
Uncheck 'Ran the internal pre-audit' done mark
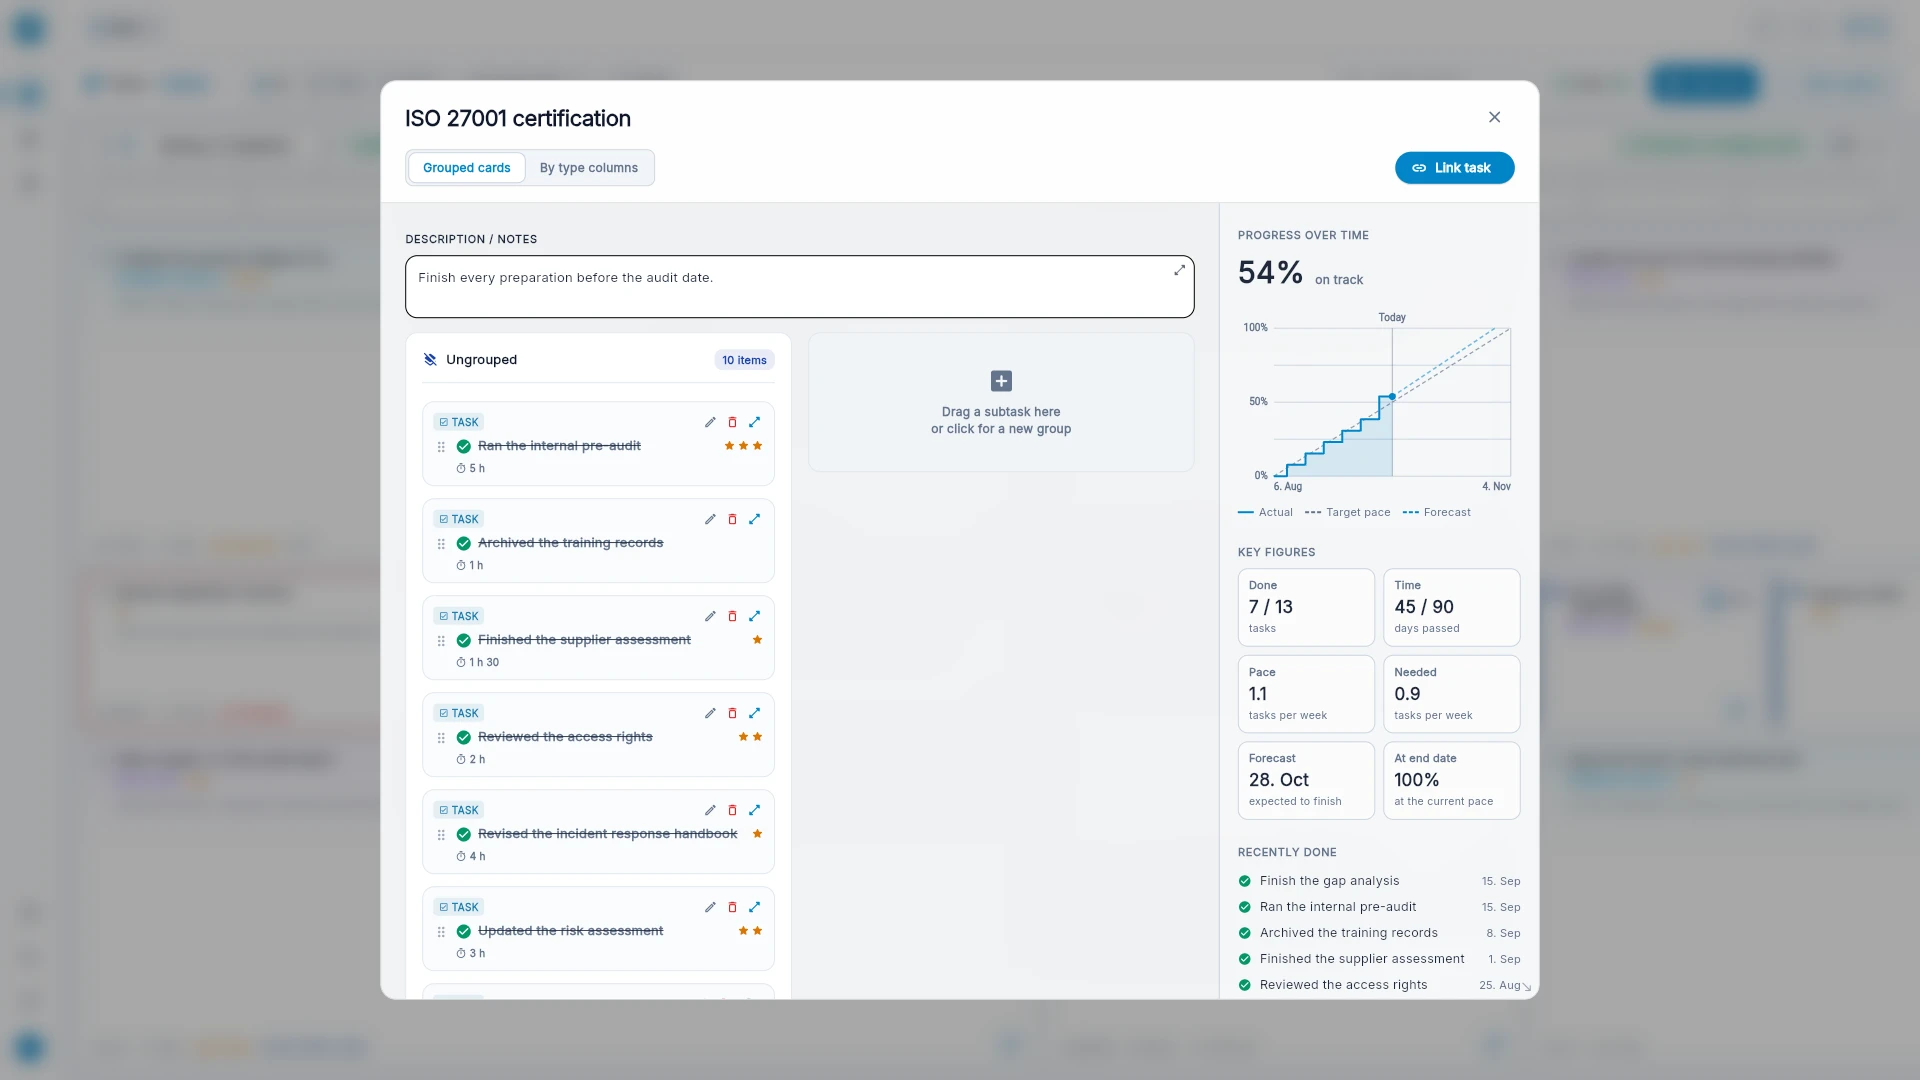[x=464, y=446]
